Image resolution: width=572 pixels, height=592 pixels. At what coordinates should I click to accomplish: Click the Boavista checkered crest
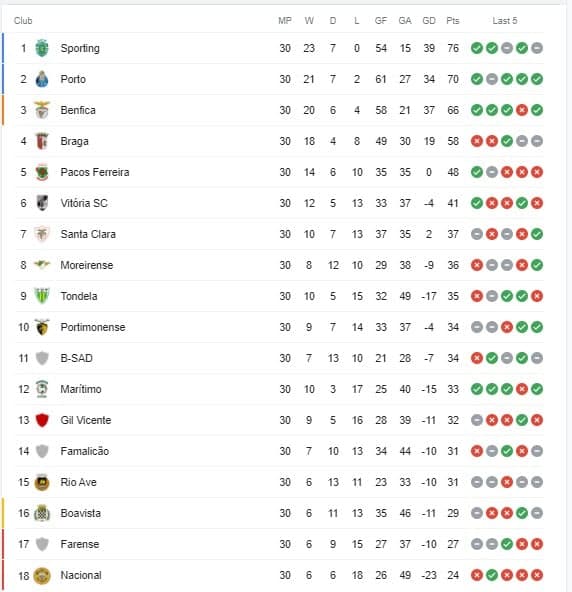(42, 513)
